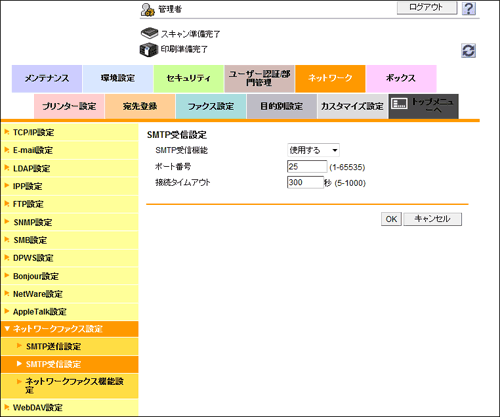The height and width of the screenshot is (417, 500).
Task: Click the キャンセル button
Action: point(432,219)
